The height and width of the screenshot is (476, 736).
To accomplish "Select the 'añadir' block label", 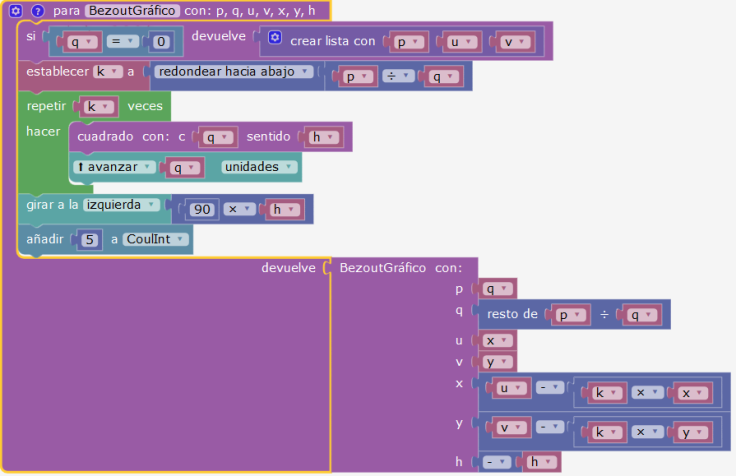I will coord(45,239).
